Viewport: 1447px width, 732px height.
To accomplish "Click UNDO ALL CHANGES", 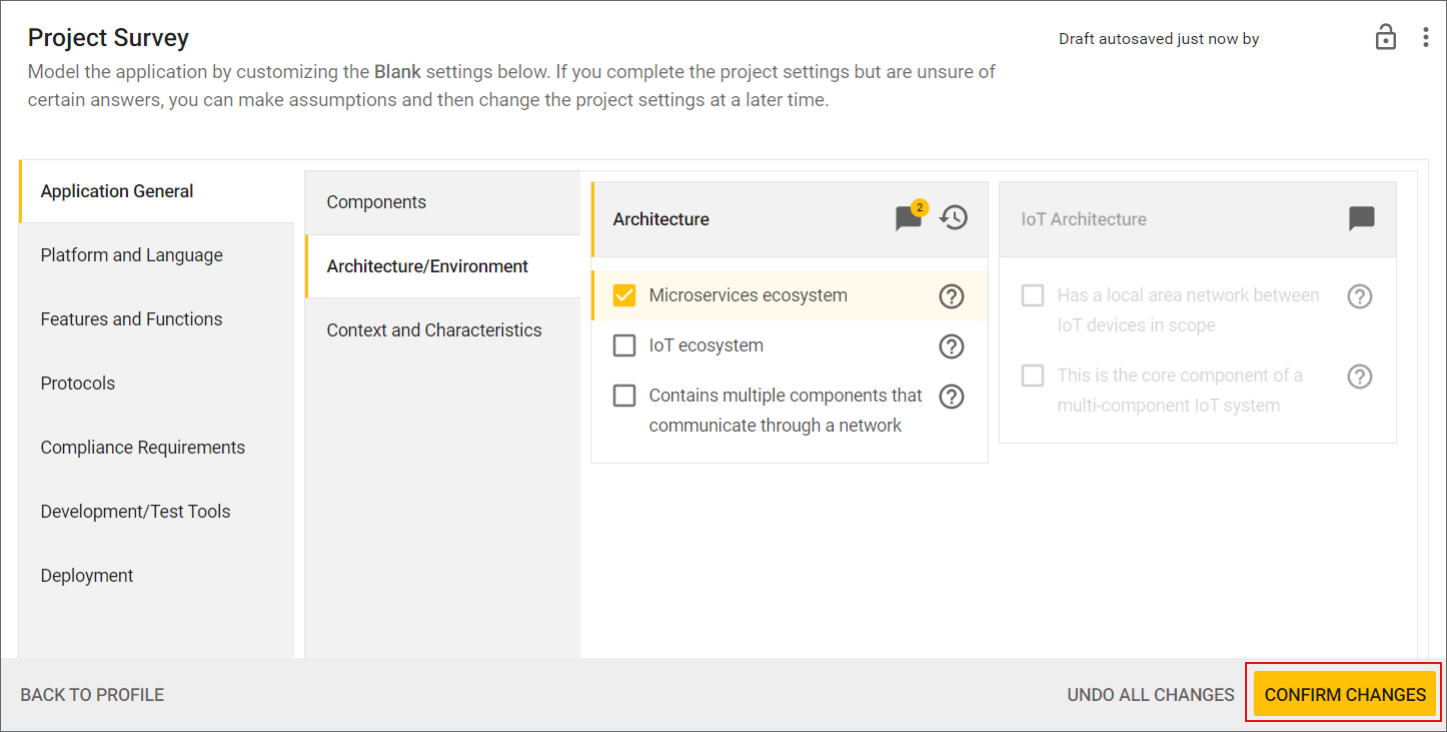I will pyautogui.click(x=1150, y=693).
